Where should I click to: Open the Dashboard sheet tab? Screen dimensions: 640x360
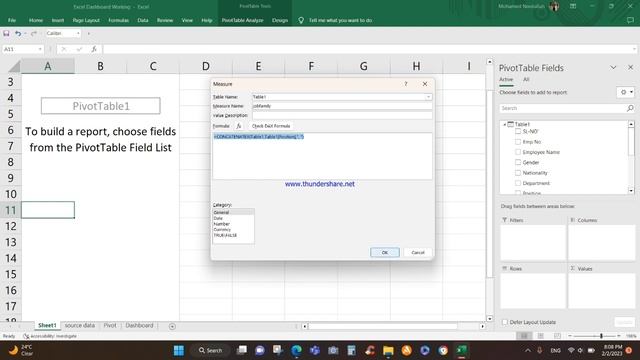coord(140,325)
